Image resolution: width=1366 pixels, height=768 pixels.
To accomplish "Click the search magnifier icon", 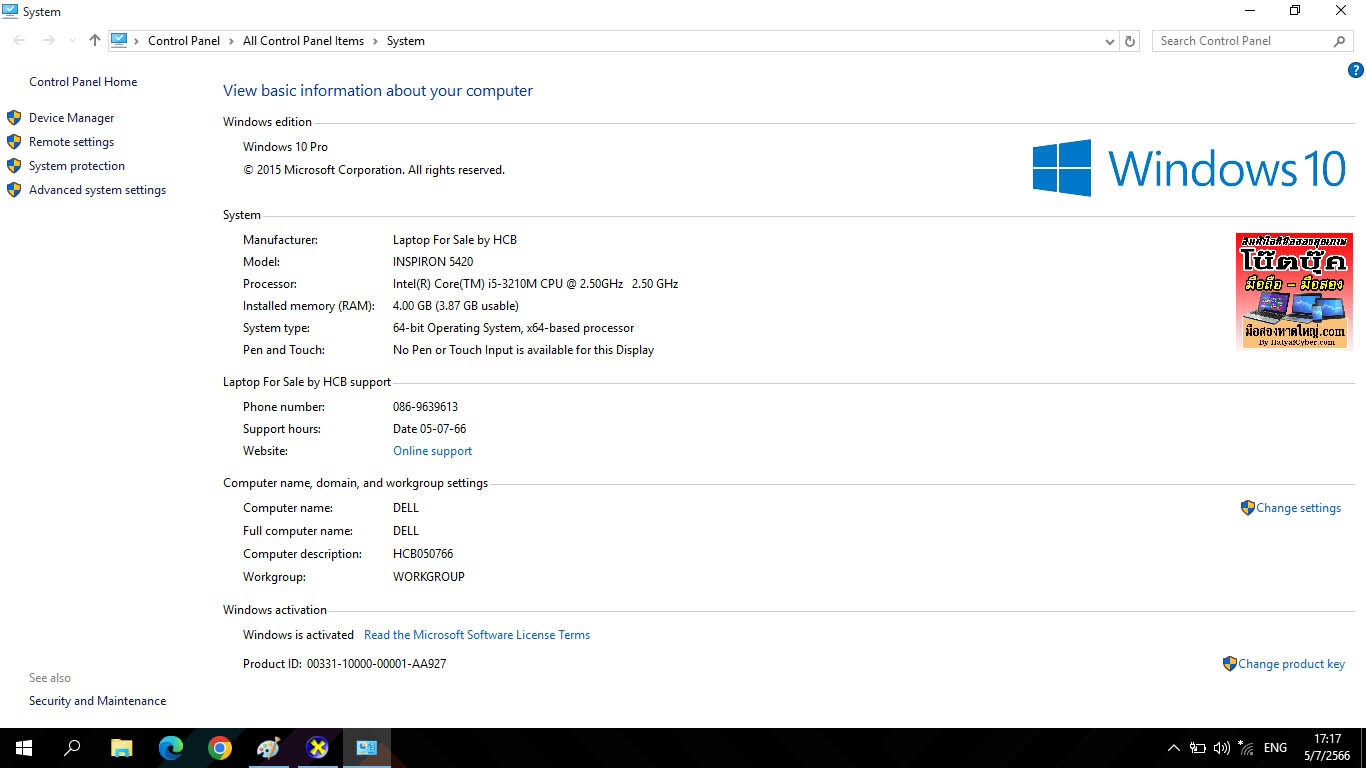I will (1339, 41).
